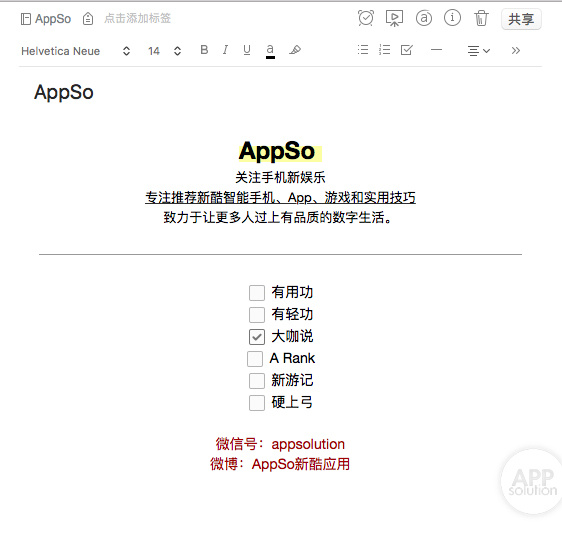Set a reminder with the alarm clock icon

tap(366, 18)
